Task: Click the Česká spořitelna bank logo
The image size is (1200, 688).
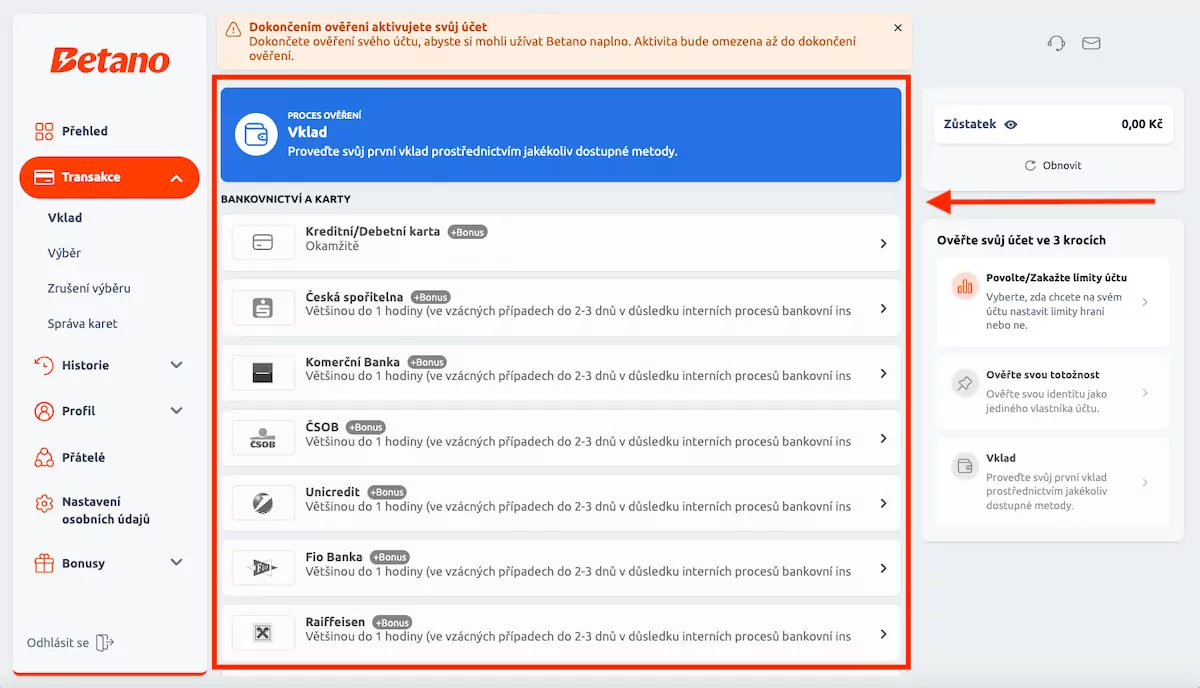Action: [263, 308]
